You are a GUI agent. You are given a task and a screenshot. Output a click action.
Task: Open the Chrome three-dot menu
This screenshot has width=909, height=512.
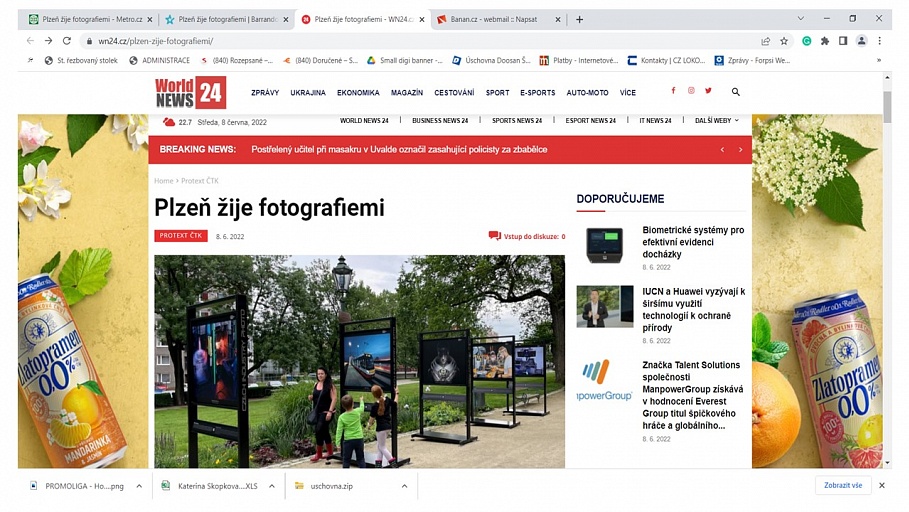coord(879,41)
